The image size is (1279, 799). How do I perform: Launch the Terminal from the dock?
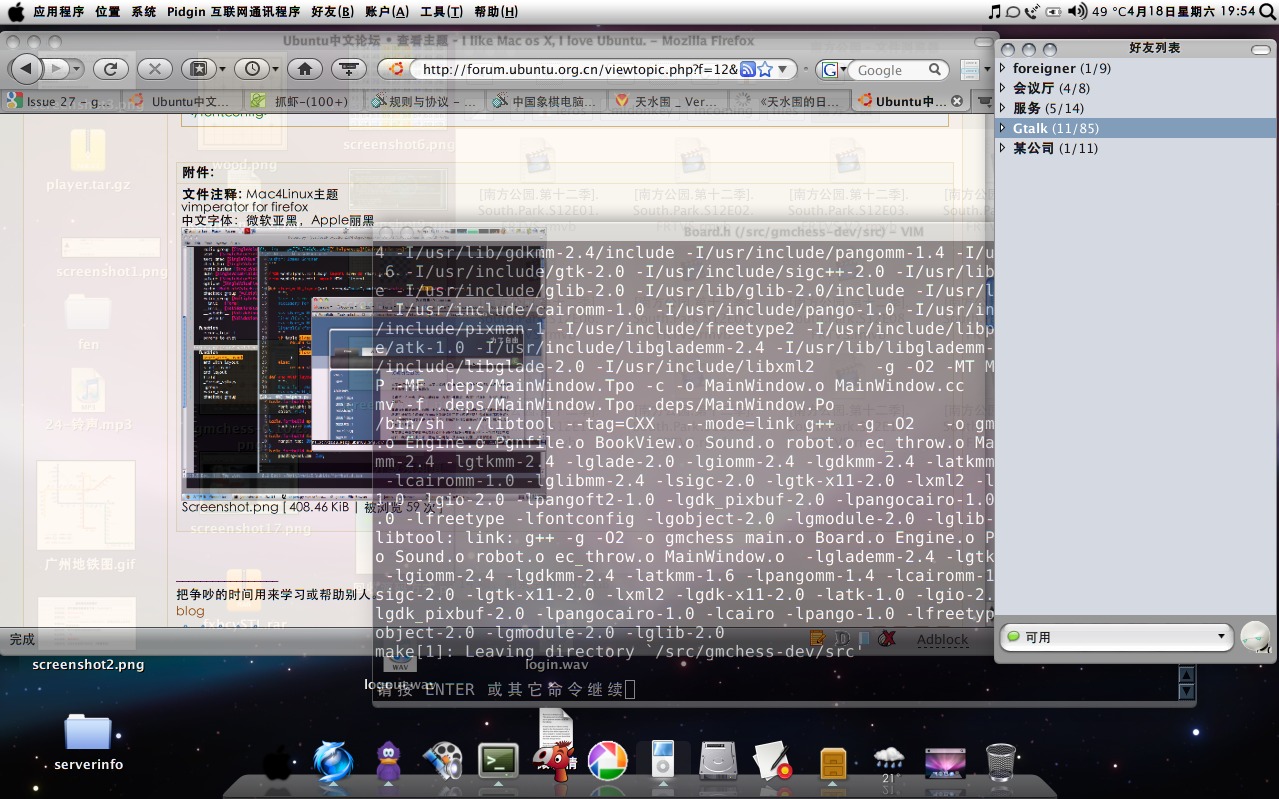[498, 763]
